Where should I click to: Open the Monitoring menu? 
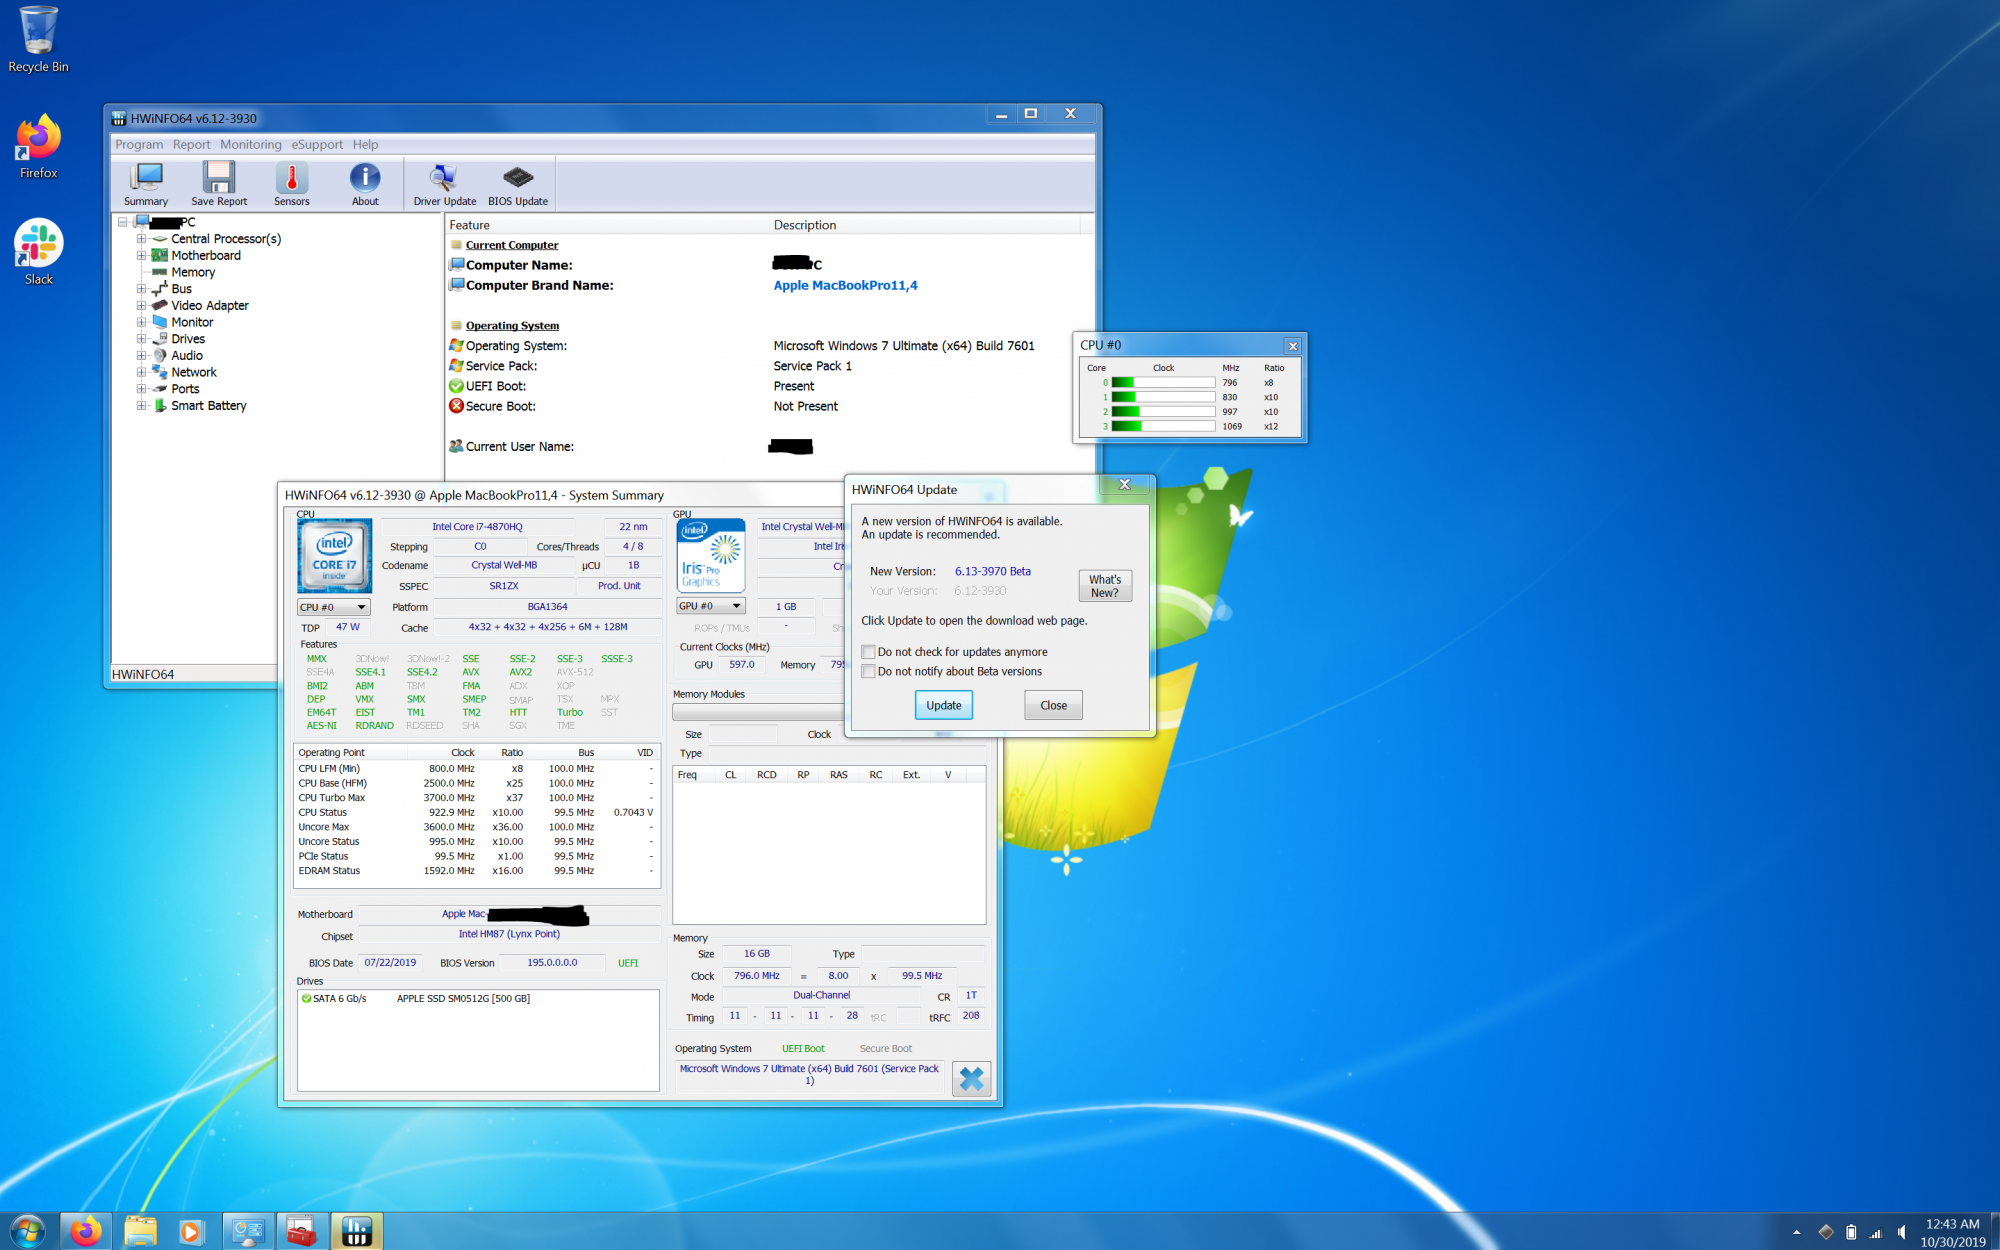coord(250,145)
